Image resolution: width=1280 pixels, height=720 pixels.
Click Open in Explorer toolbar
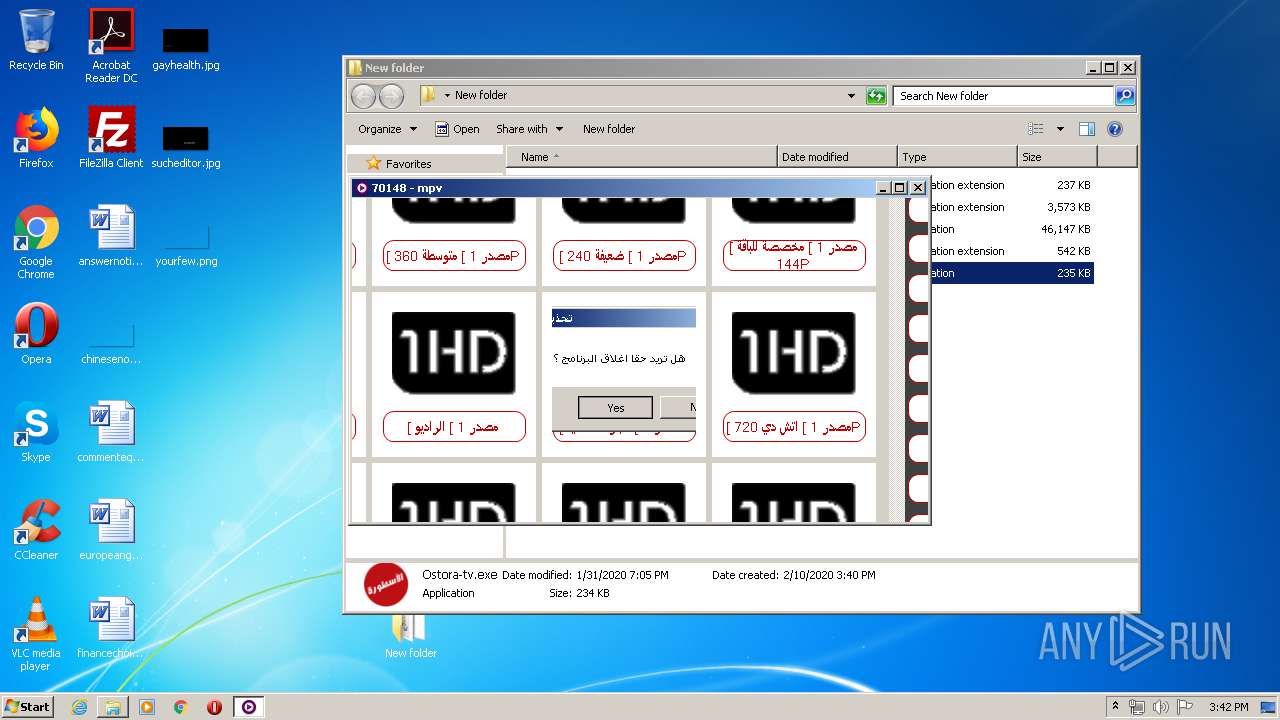(x=457, y=129)
